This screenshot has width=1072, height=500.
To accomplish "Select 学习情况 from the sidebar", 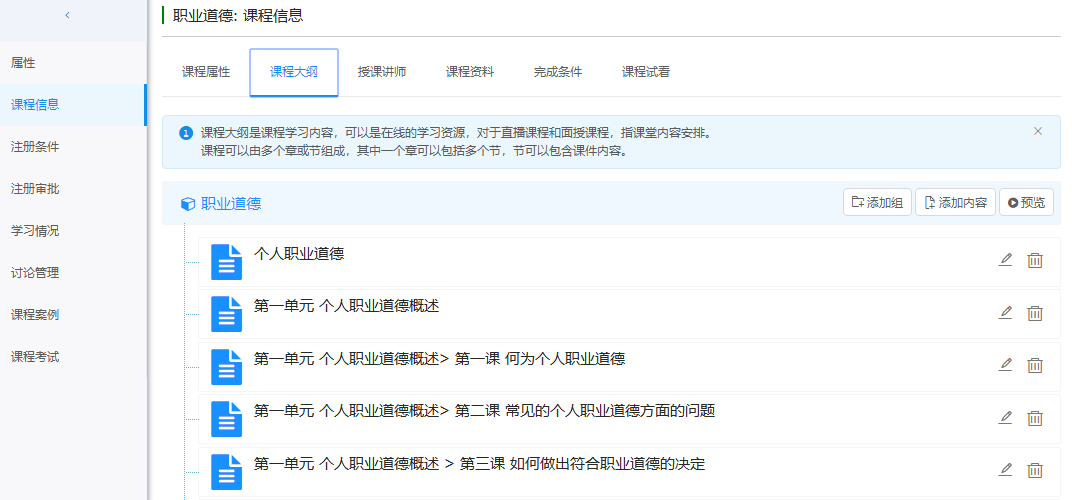I will [35, 231].
